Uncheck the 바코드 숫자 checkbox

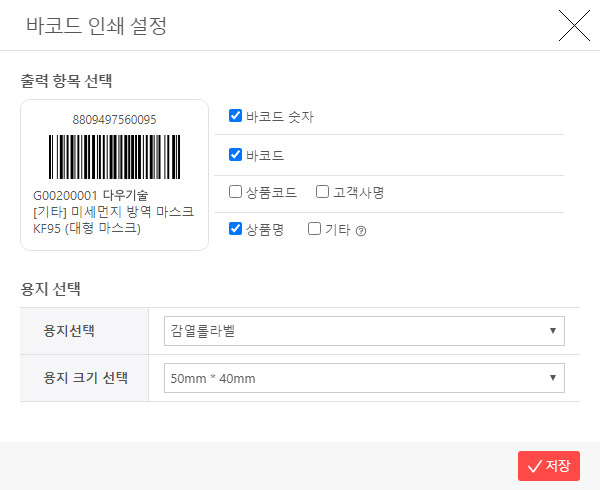[x=236, y=116]
